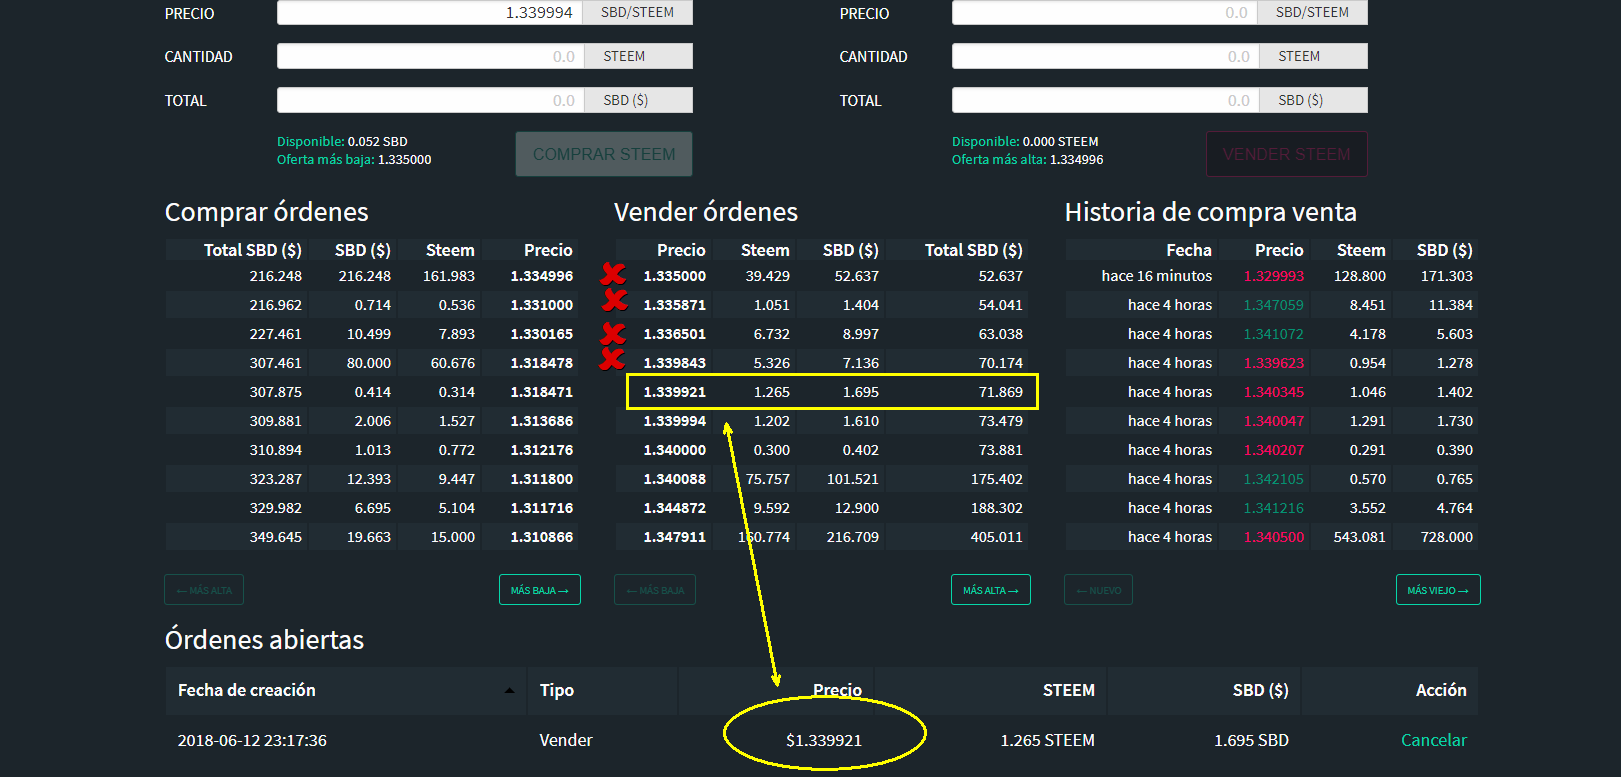Select the Disponible 0.052 SBD balance link

coord(342,142)
